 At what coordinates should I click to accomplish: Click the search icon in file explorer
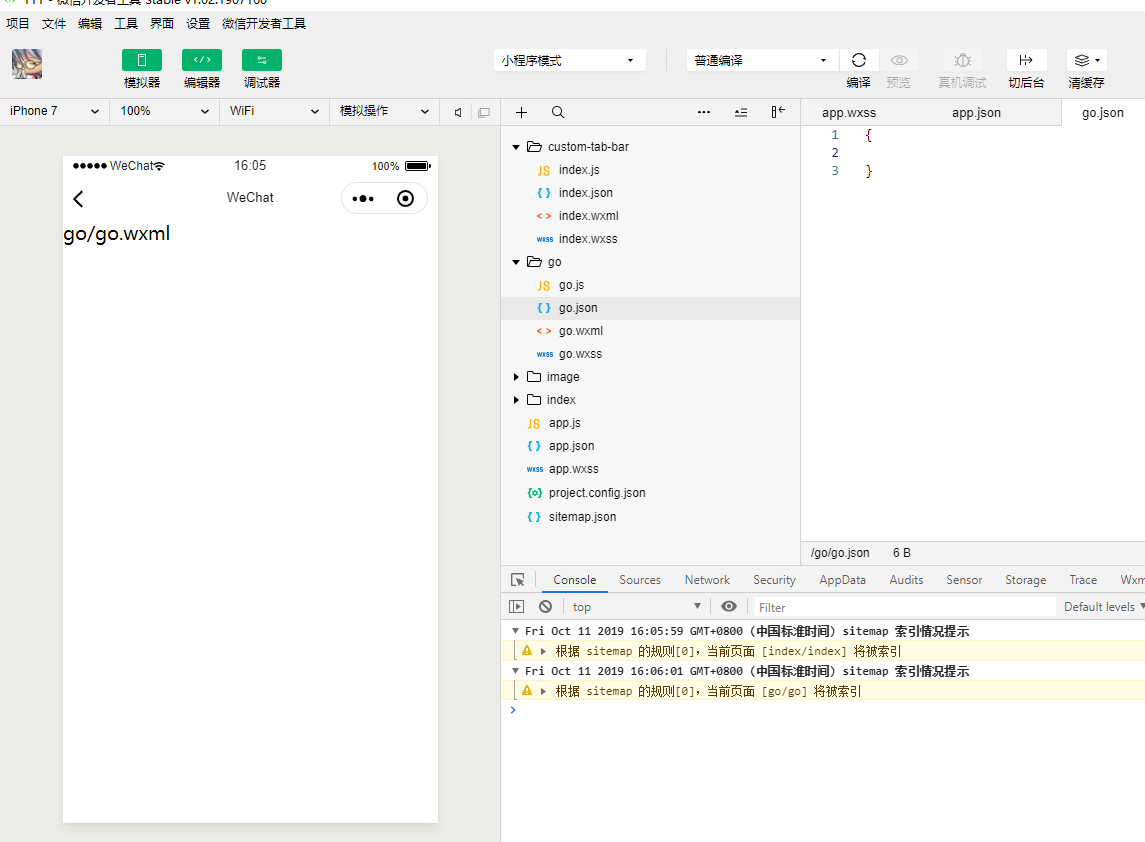(x=558, y=112)
